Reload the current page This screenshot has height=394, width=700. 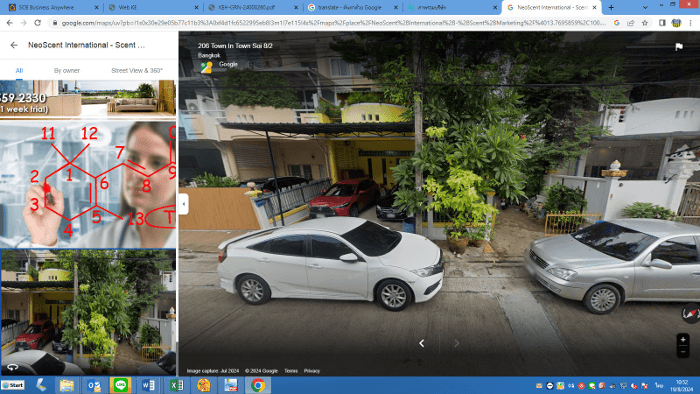pyautogui.click(x=38, y=23)
